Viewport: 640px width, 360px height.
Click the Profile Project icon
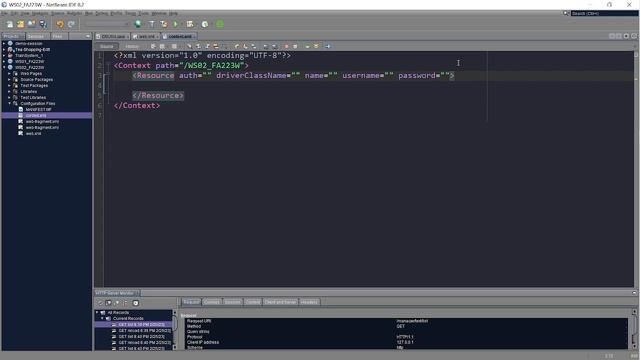click(x=205, y=24)
